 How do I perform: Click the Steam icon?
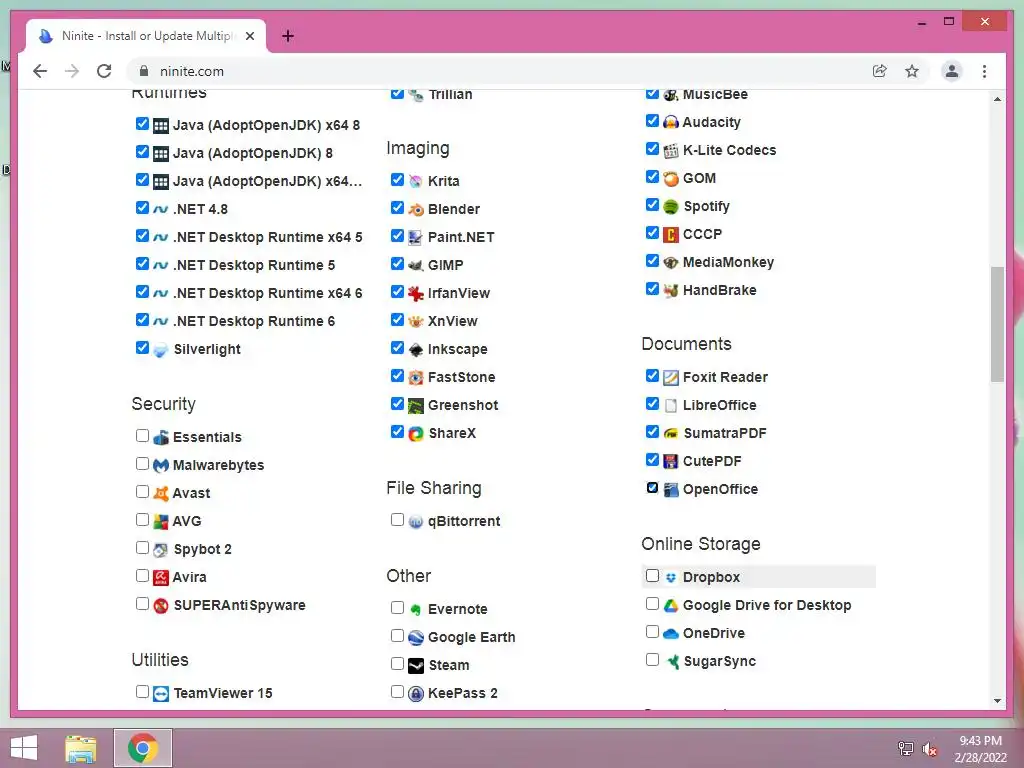point(415,665)
